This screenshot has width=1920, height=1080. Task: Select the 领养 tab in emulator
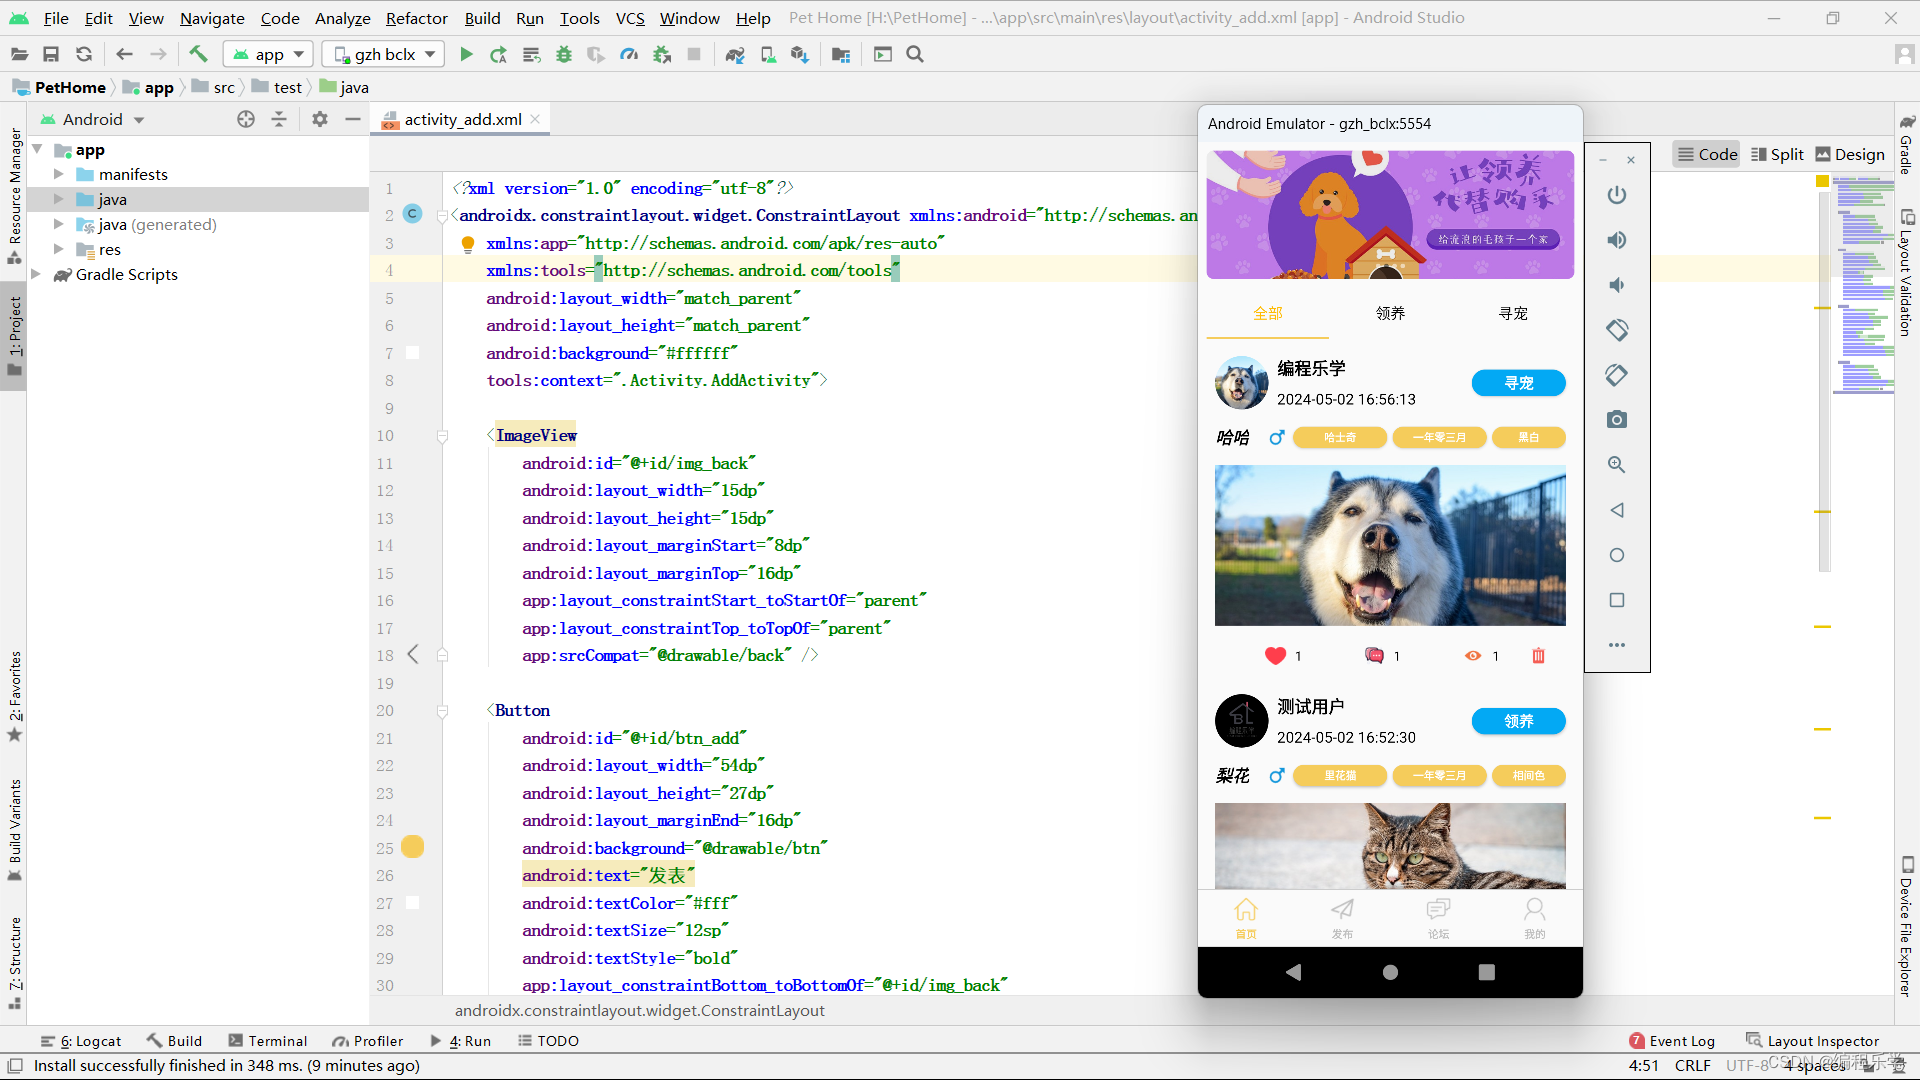click(x=1390, y=313)
